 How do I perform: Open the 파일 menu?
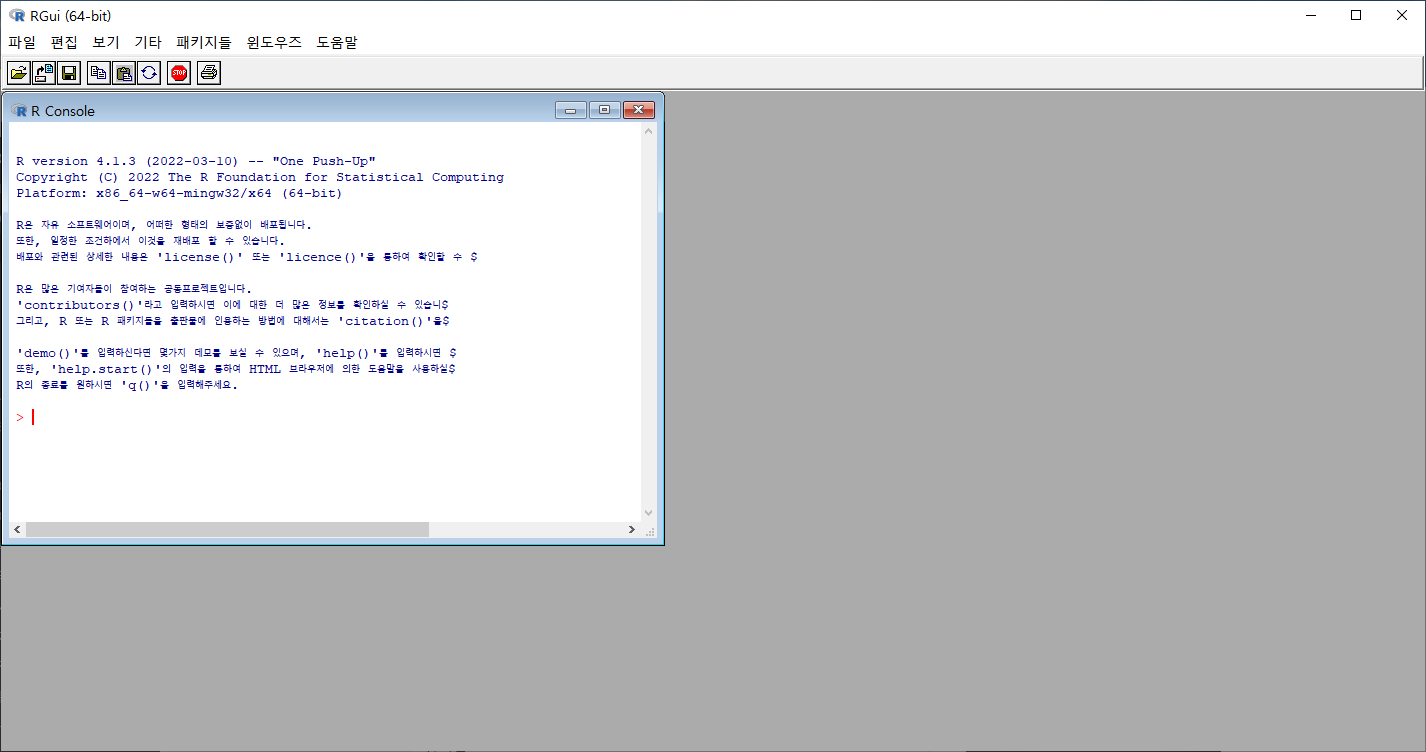click(x=22, y=42)
